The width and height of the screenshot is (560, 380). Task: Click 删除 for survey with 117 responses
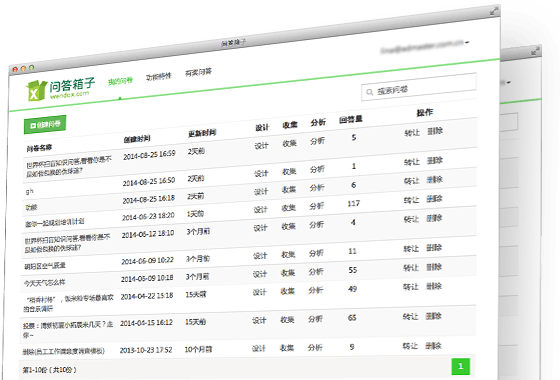tap(435, 199)
